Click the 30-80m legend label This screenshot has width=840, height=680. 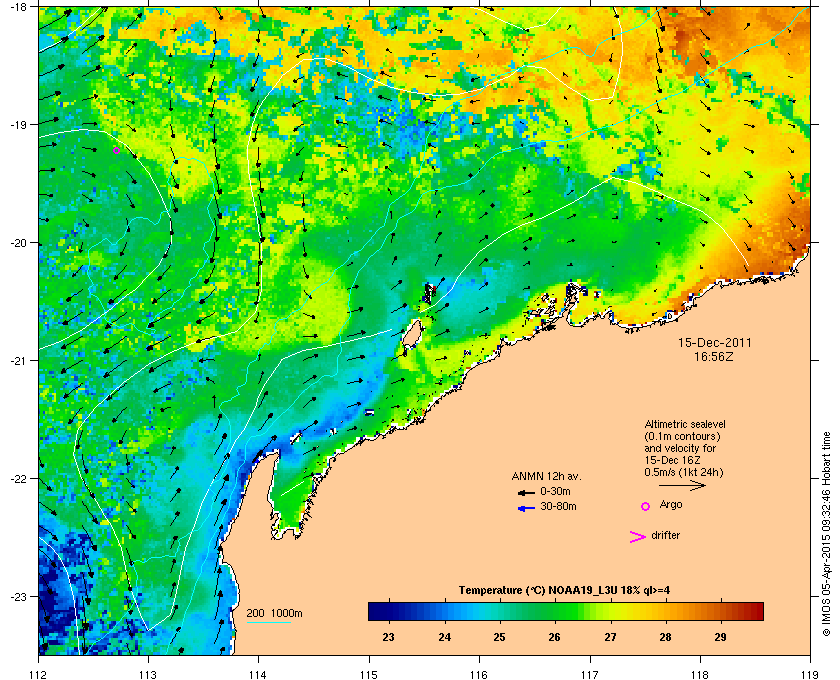click(x=558, y=506)
